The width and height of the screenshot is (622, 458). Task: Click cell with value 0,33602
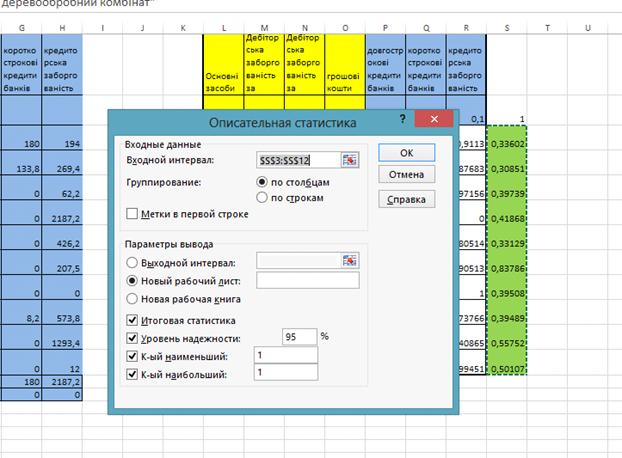(507, 138)
